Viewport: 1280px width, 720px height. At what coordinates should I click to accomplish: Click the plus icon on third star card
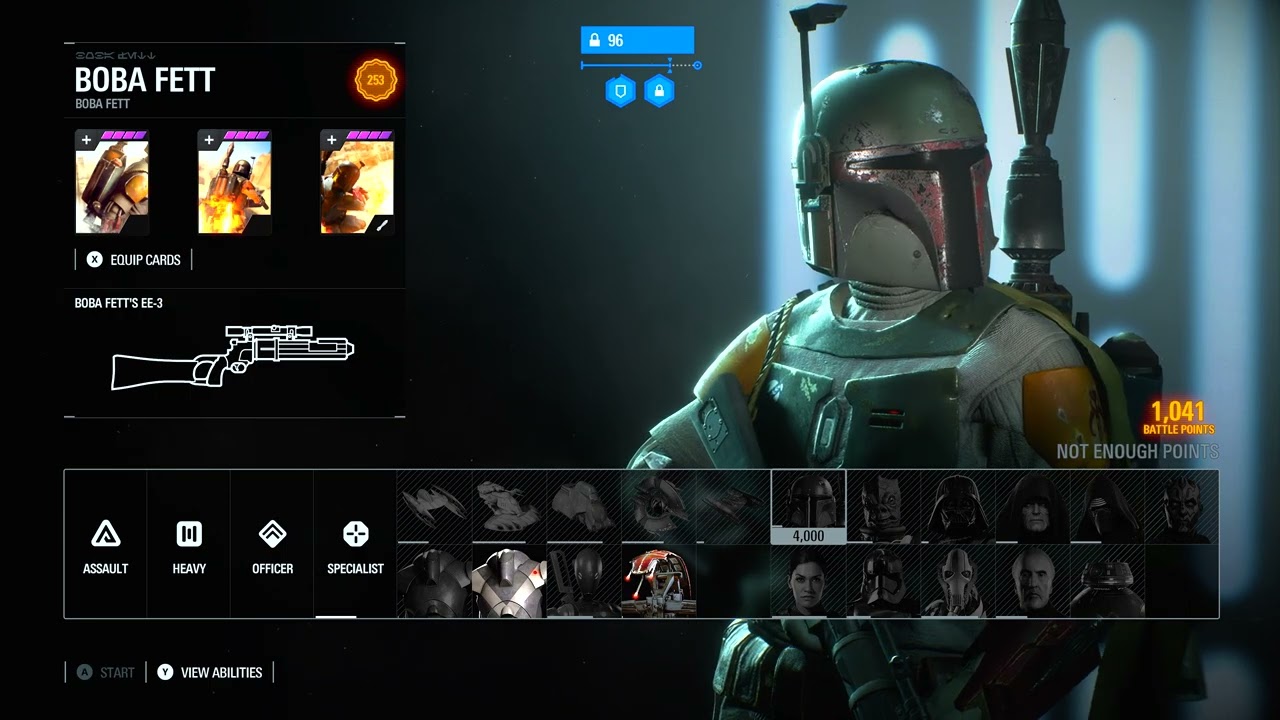click(331, 141)
